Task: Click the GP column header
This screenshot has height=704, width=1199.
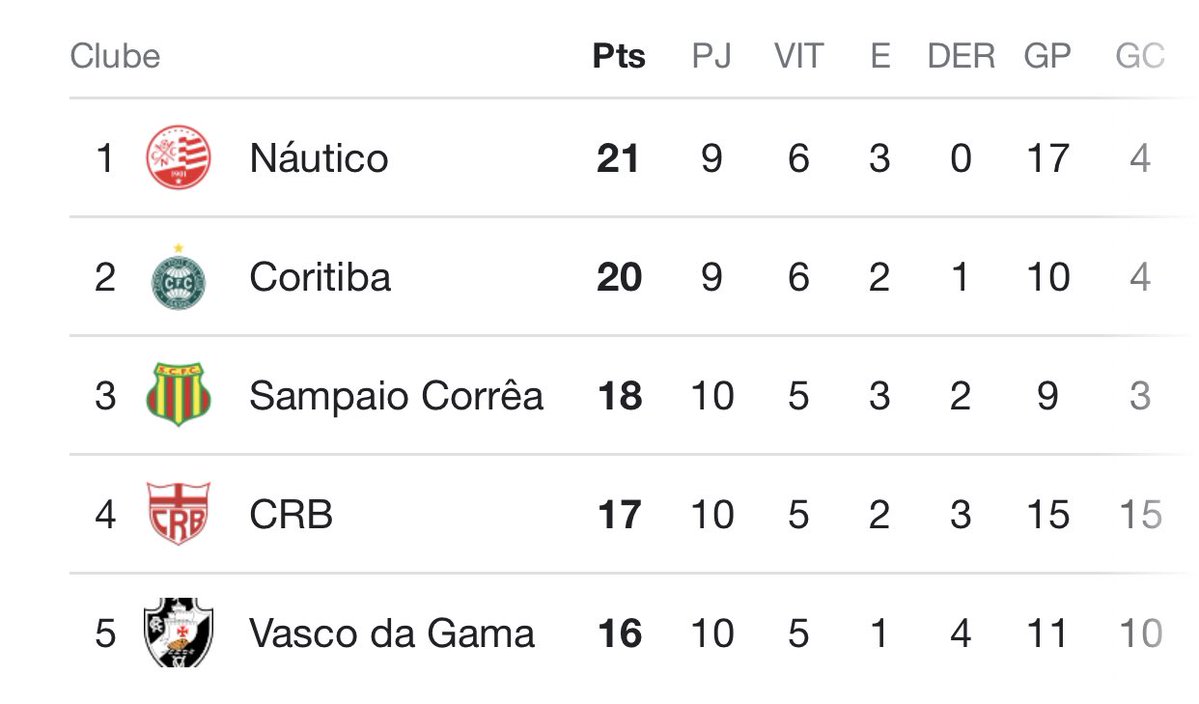Action: coord(1047,56)
